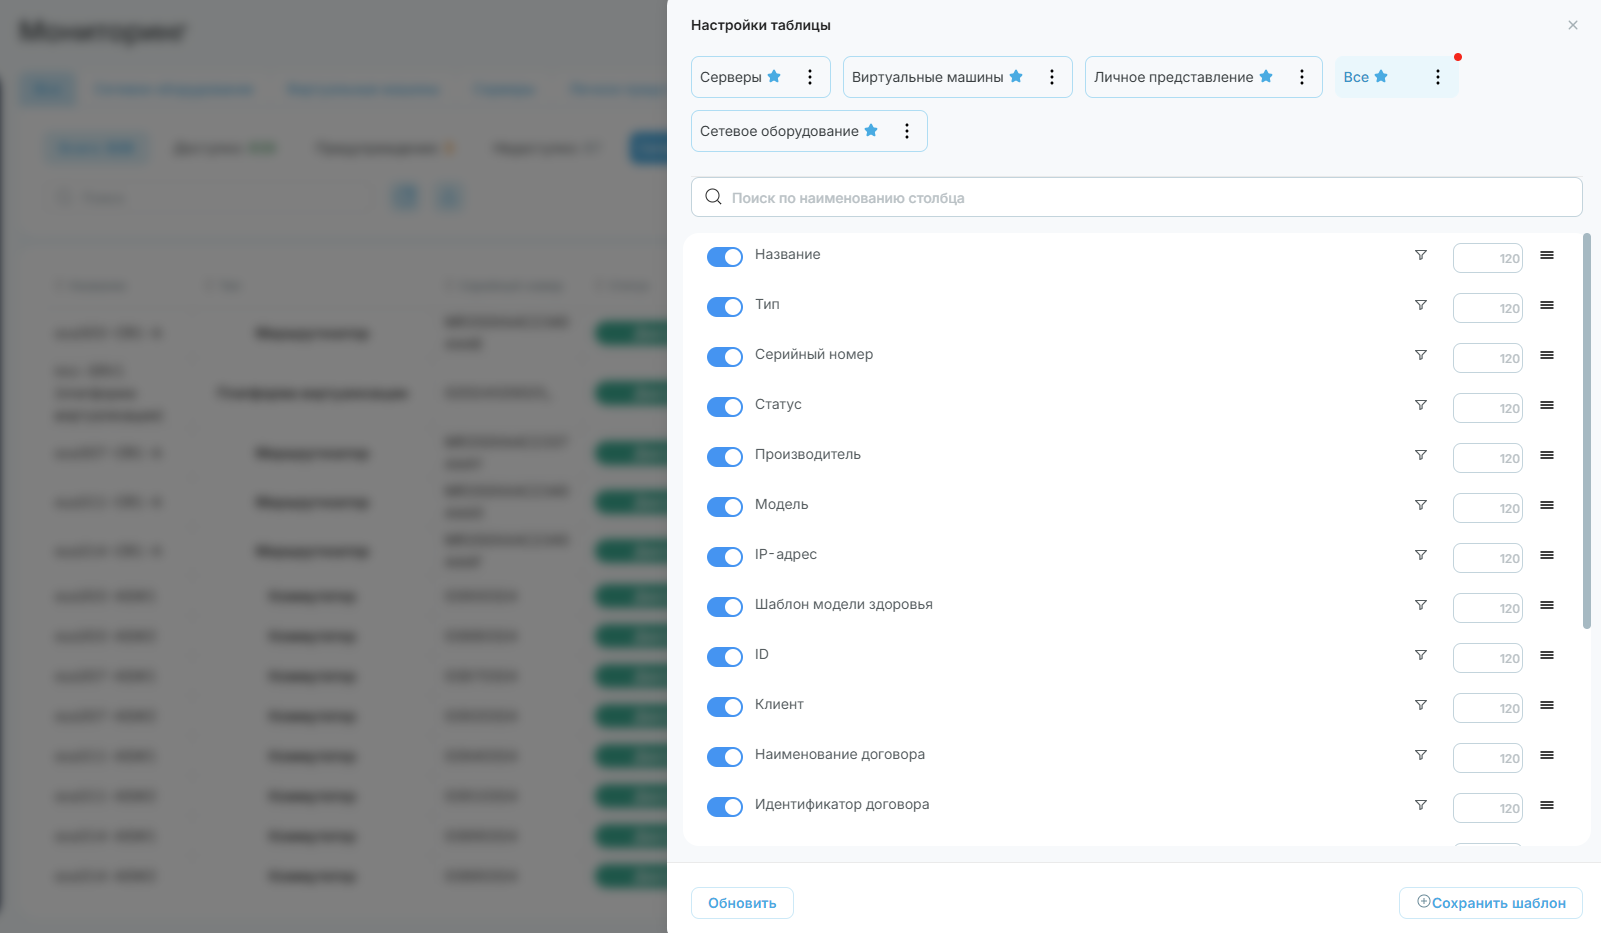Image resolution: width=1601 pixels, height=933 pixels.
Task: Click the search magnifier icon in column search
Action: 713,197
